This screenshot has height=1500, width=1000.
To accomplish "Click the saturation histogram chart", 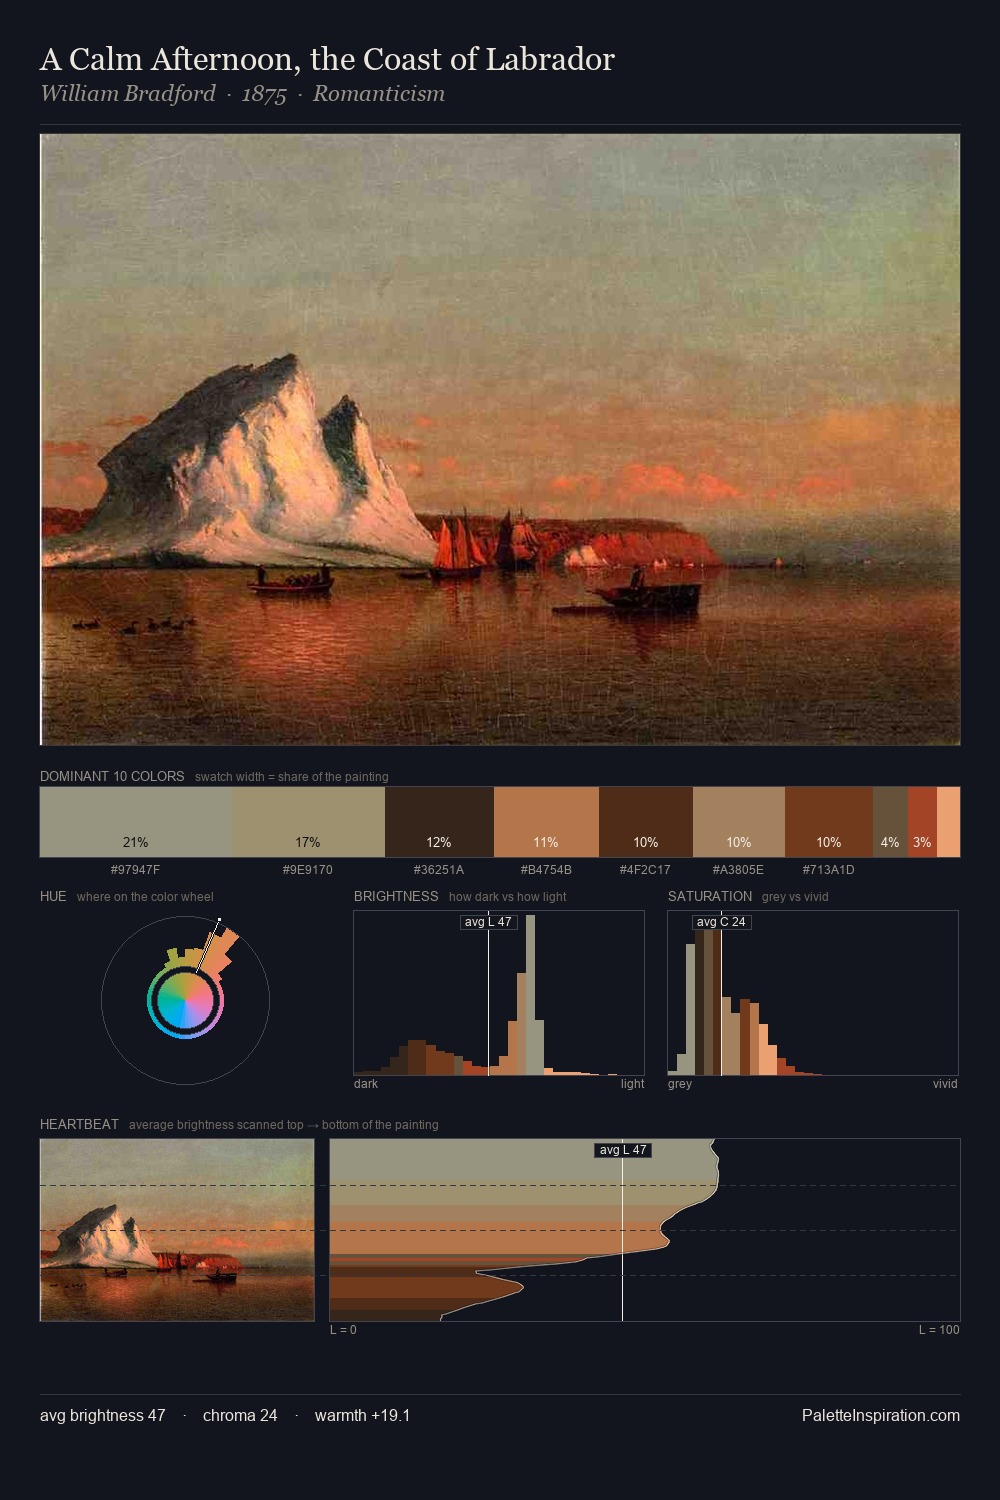I will [x=813, y=993].
